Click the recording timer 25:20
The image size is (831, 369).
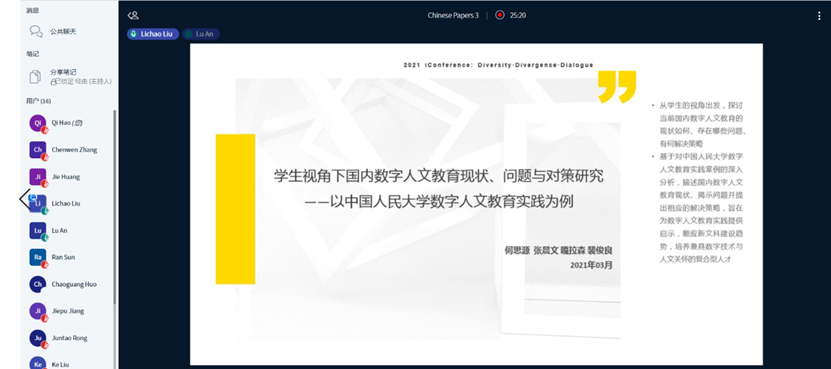[518, 15]
